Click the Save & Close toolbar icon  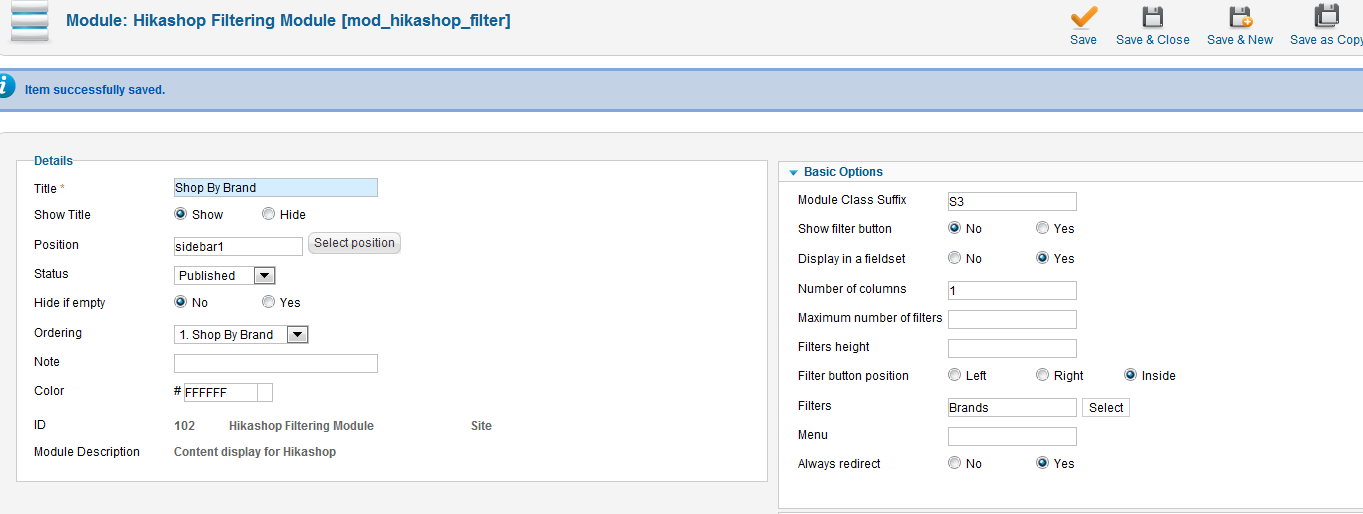coord(1153,18)
